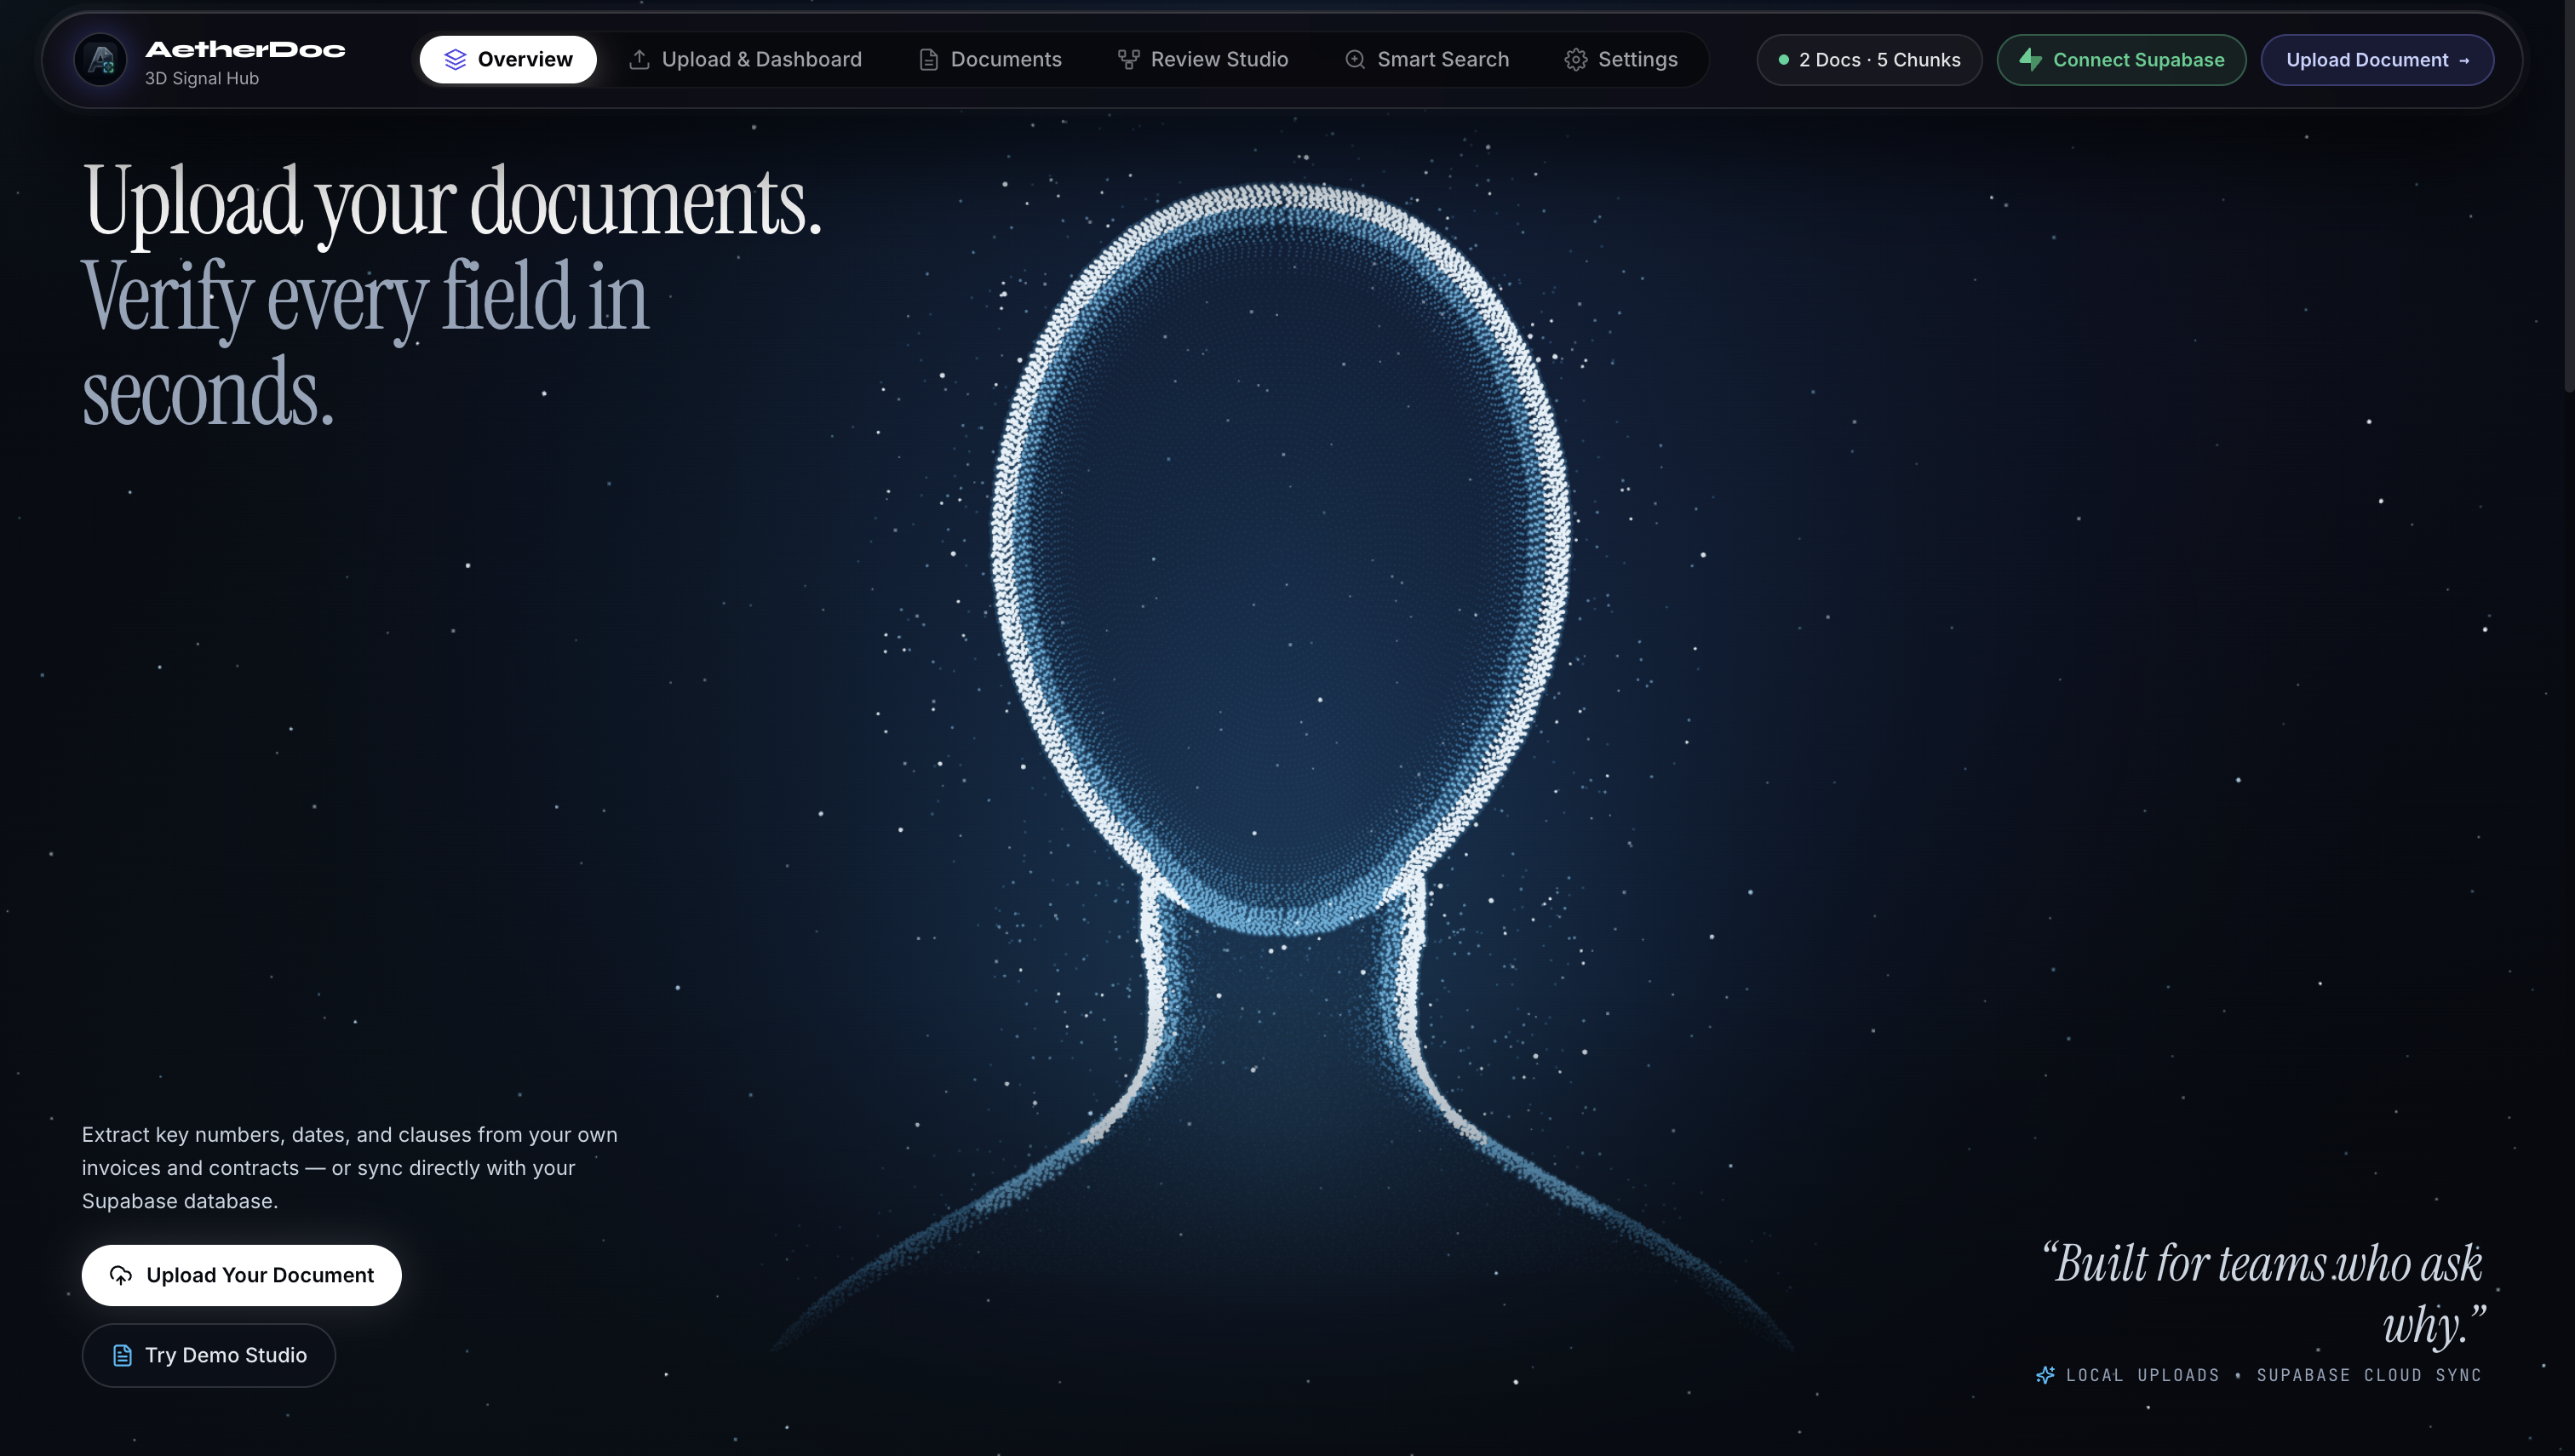Viewport: 2575px width, 1456px height.
Task: Click the sparkle icon beside Local Uploads
Action: [2046, 1375]
